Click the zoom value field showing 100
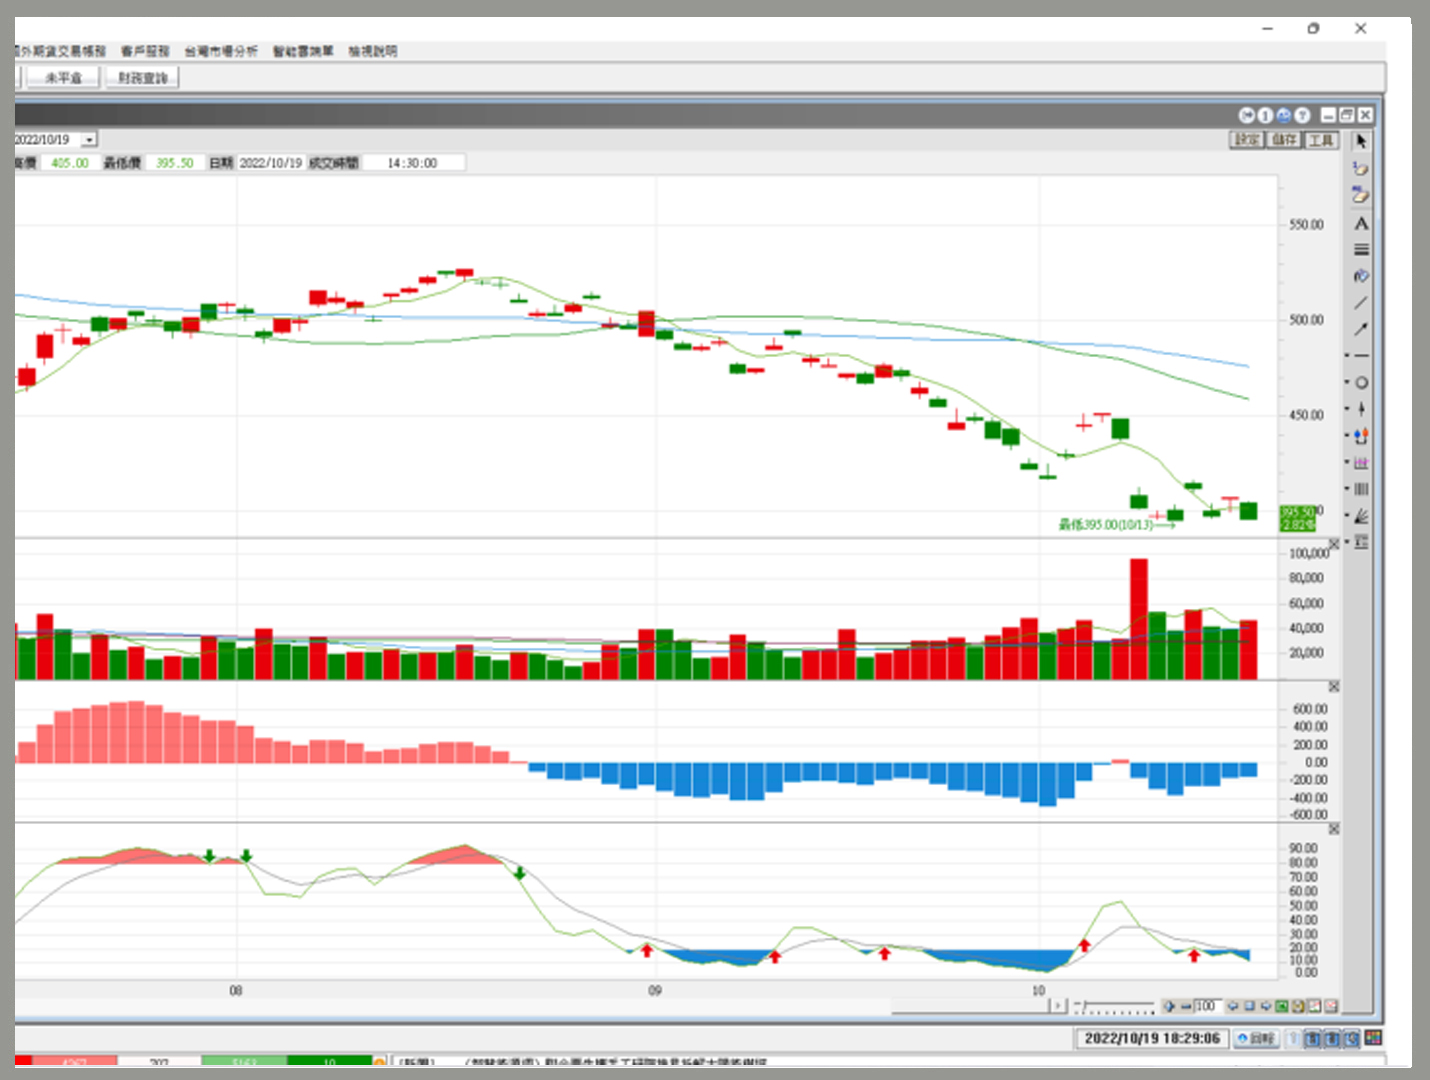The height and width of the screenshot is (1080, 1430). tap(1207, 1006)
